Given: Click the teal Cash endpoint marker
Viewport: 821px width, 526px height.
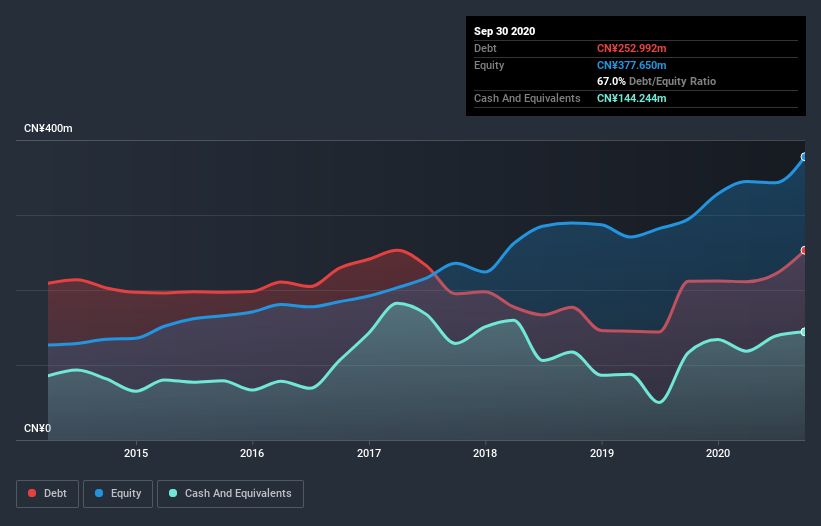Looking at the screenshot, I should tap(804, 332).
